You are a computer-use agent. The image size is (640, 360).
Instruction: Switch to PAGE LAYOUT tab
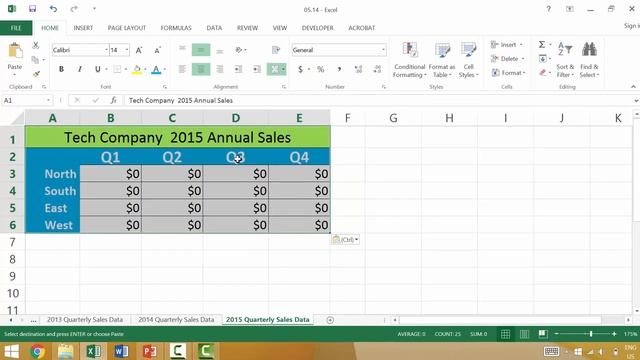pos(127,28)
